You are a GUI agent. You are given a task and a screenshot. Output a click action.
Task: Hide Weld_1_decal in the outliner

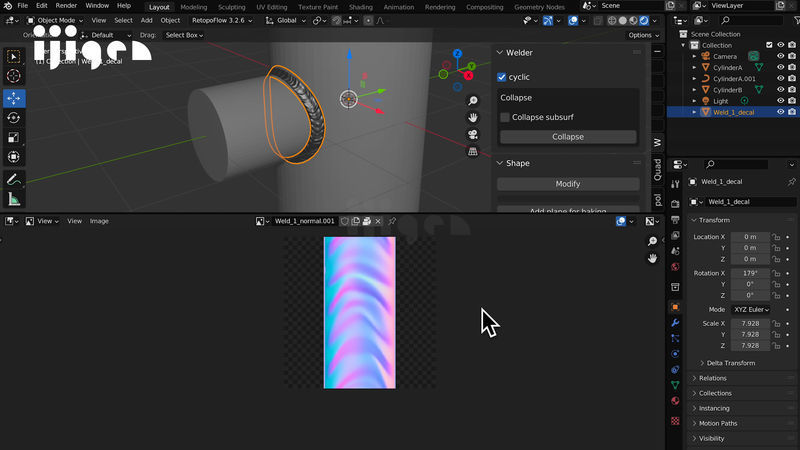(781, 112)
